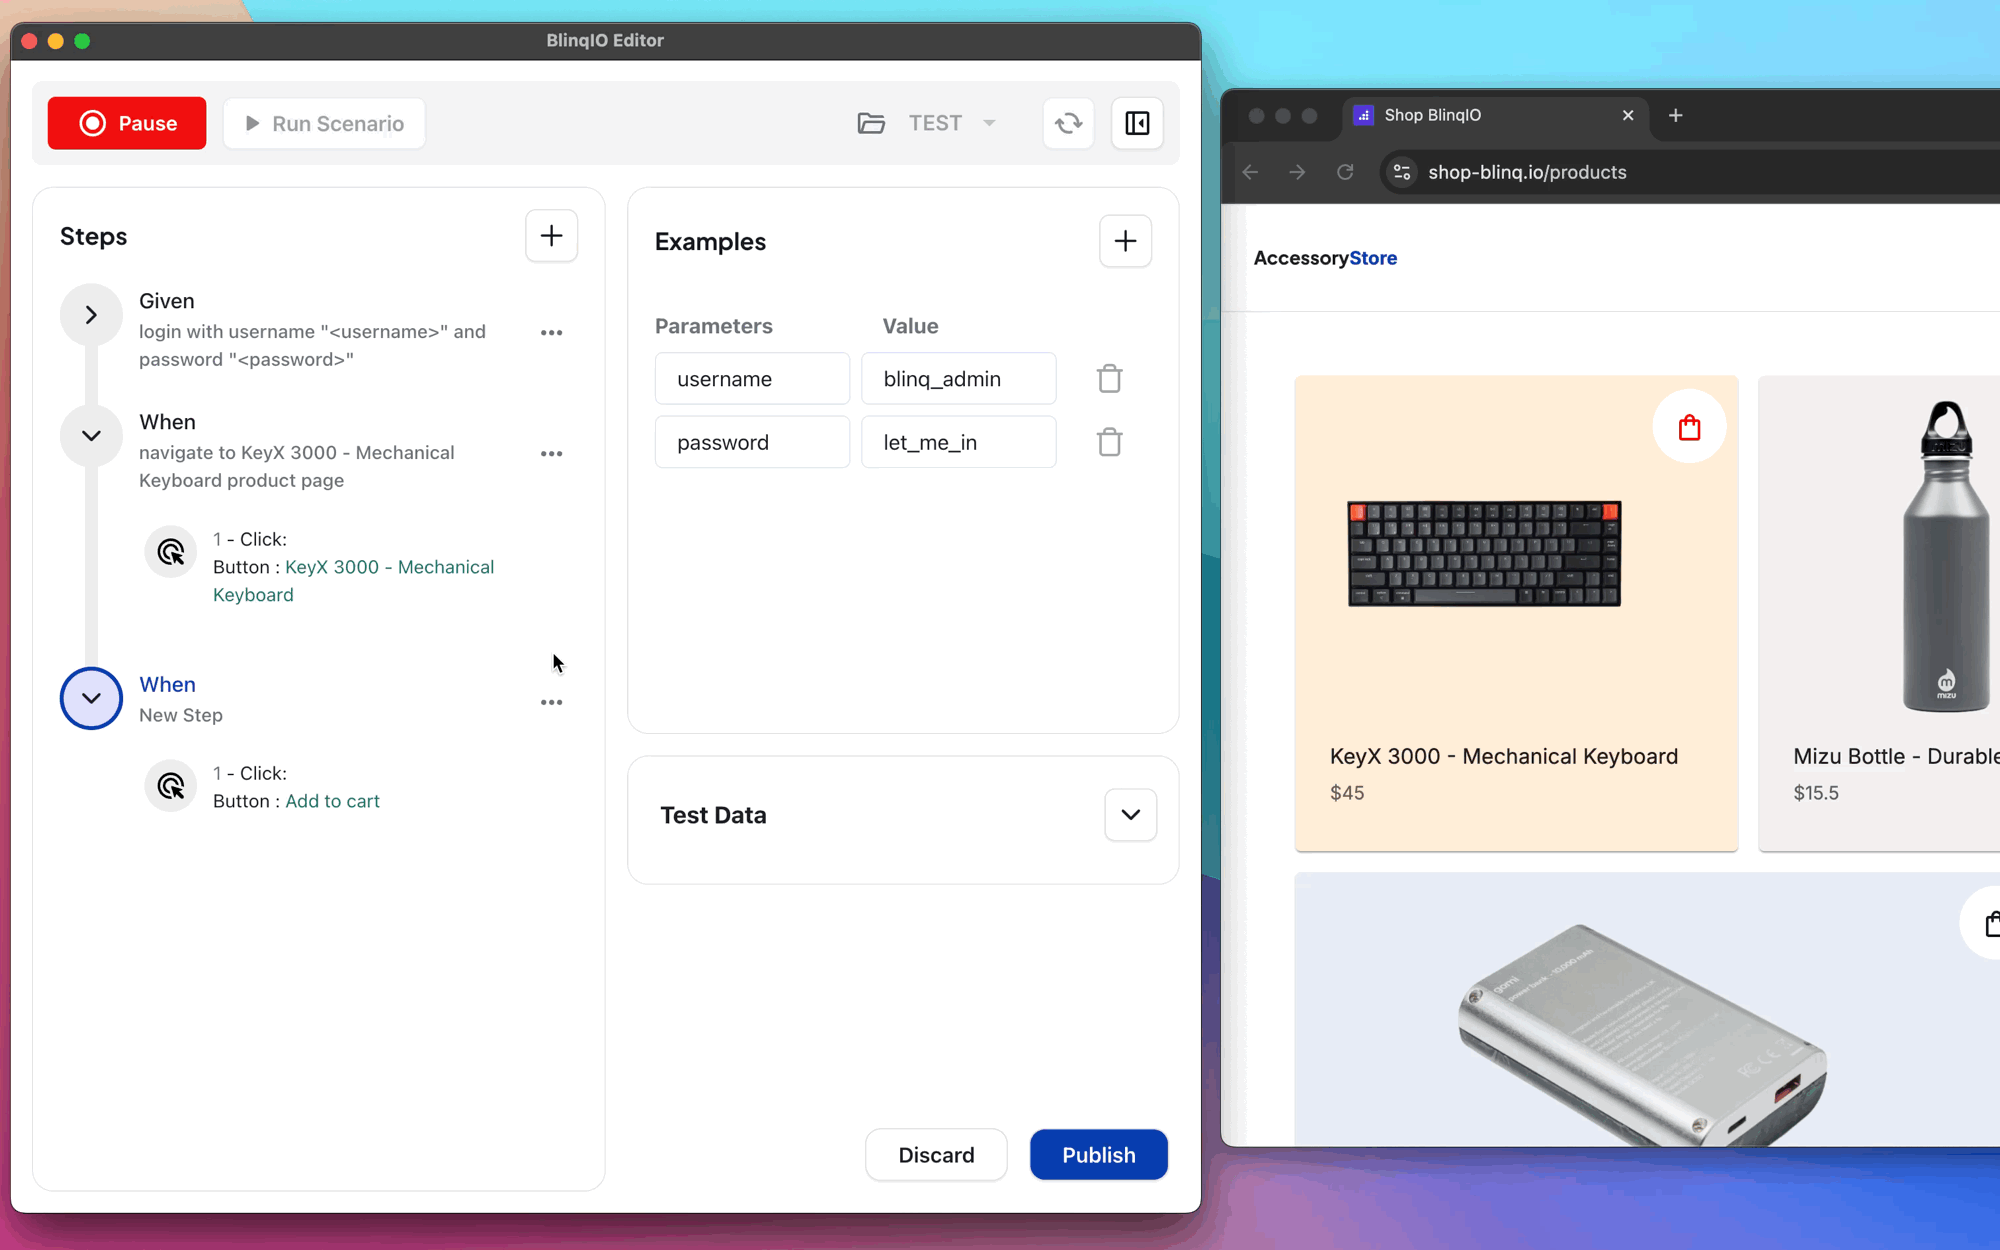Click the Run Scenario play icon
Image resolution: width=2000 pixels, height=1250 pixels.
[x=252, y=124]
